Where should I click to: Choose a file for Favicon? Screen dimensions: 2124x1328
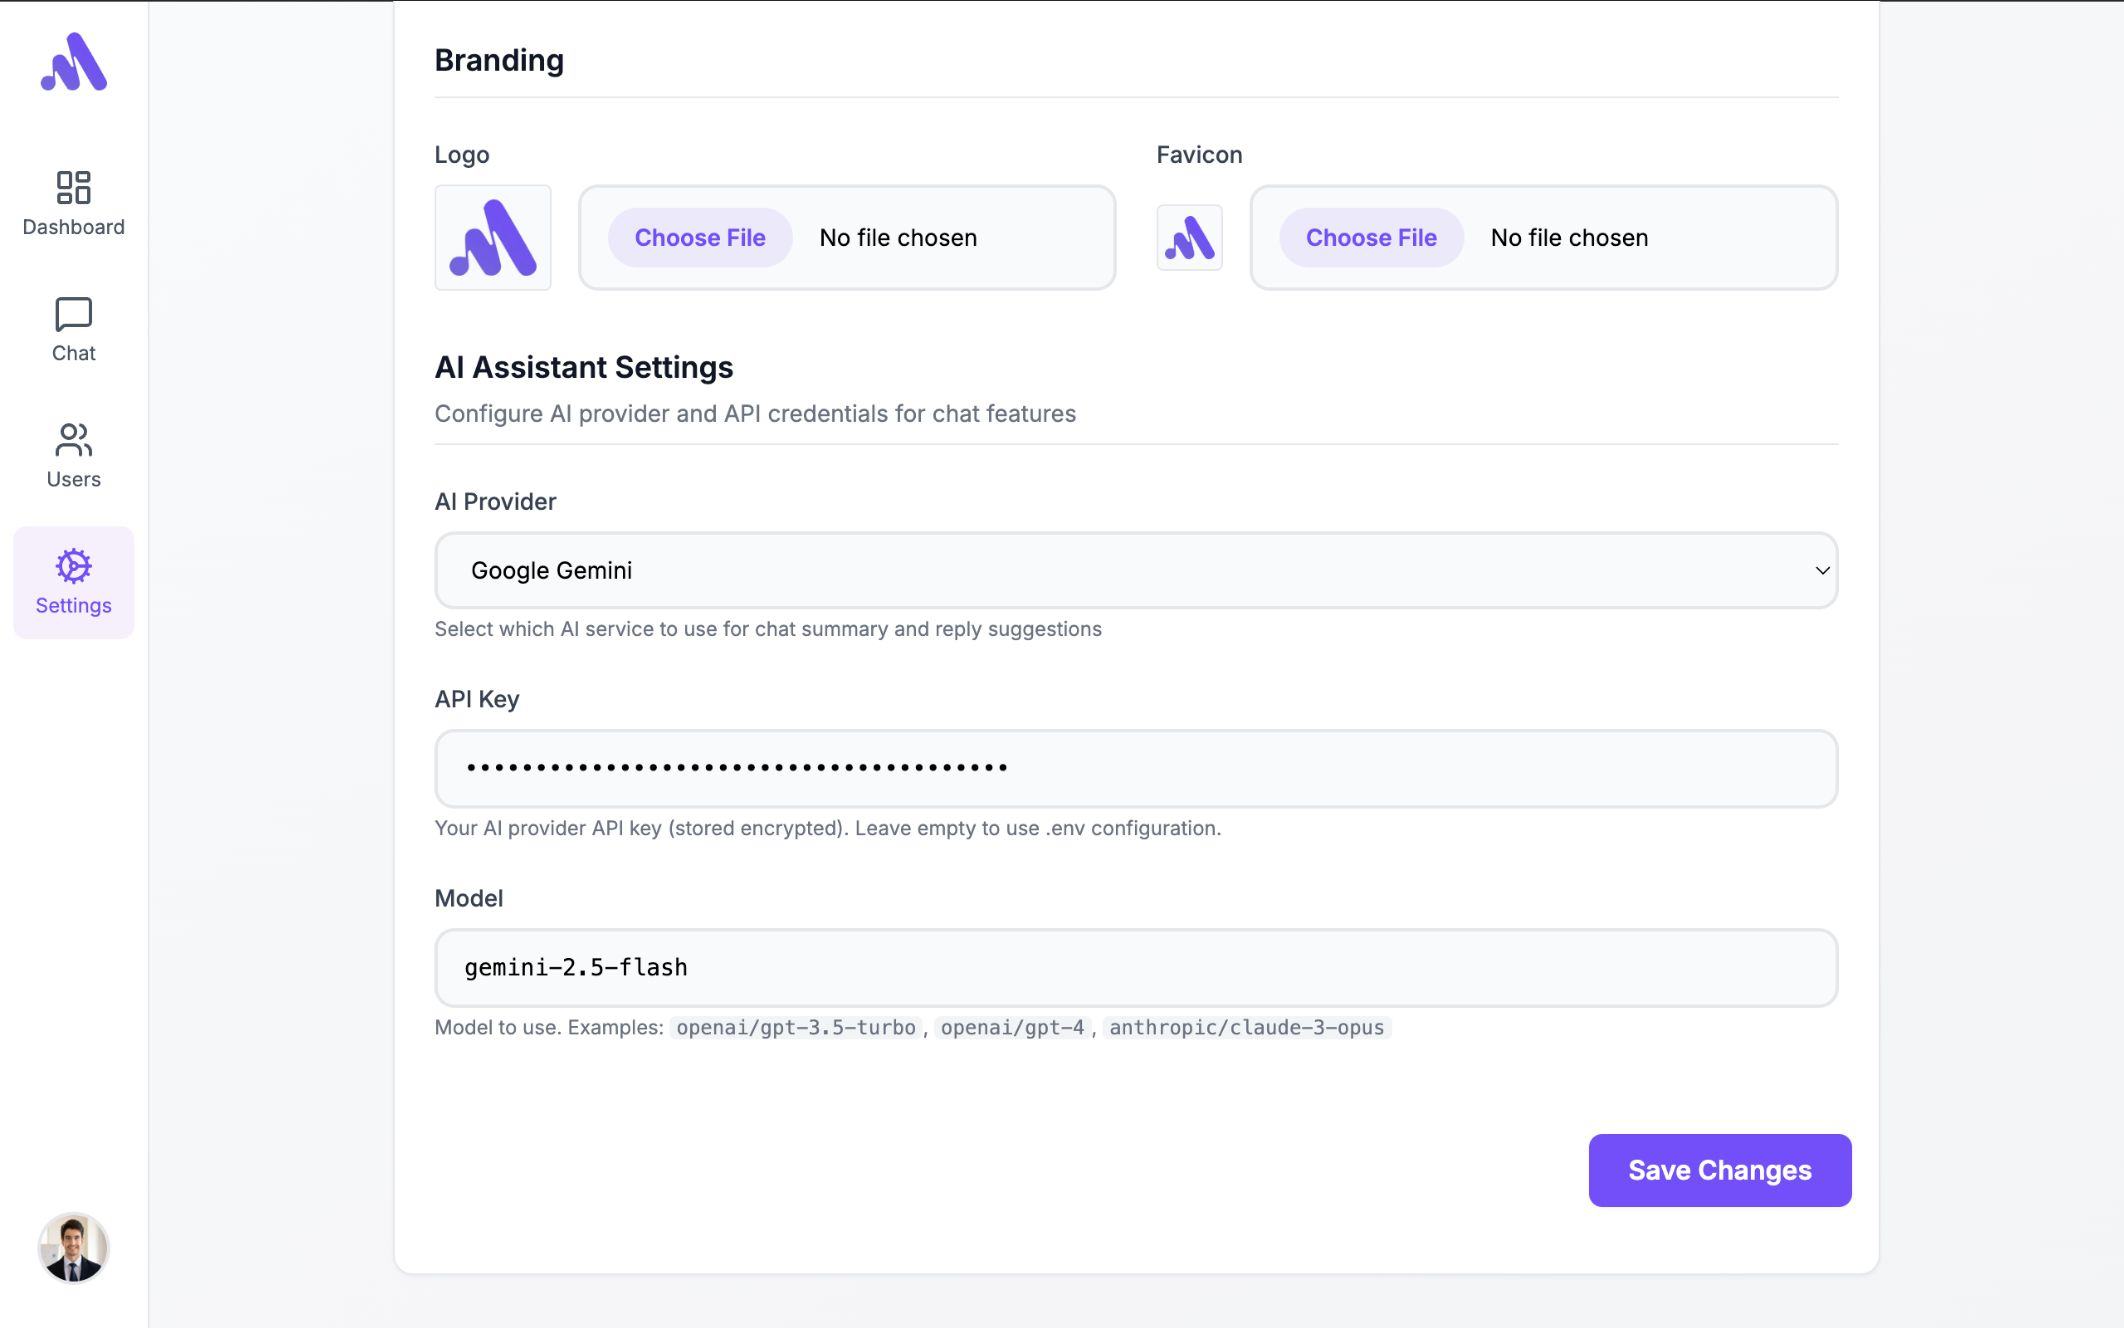click(x=1371, y=238)
